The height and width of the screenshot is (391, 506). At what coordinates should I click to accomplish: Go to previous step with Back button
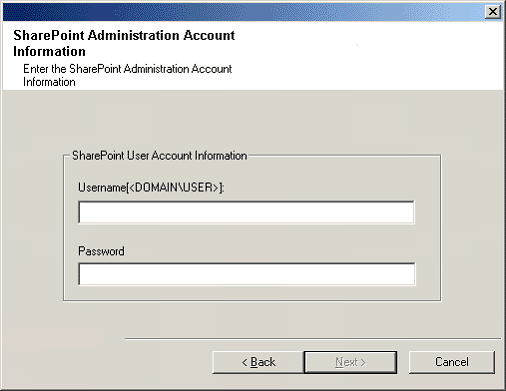pos(258,362)
